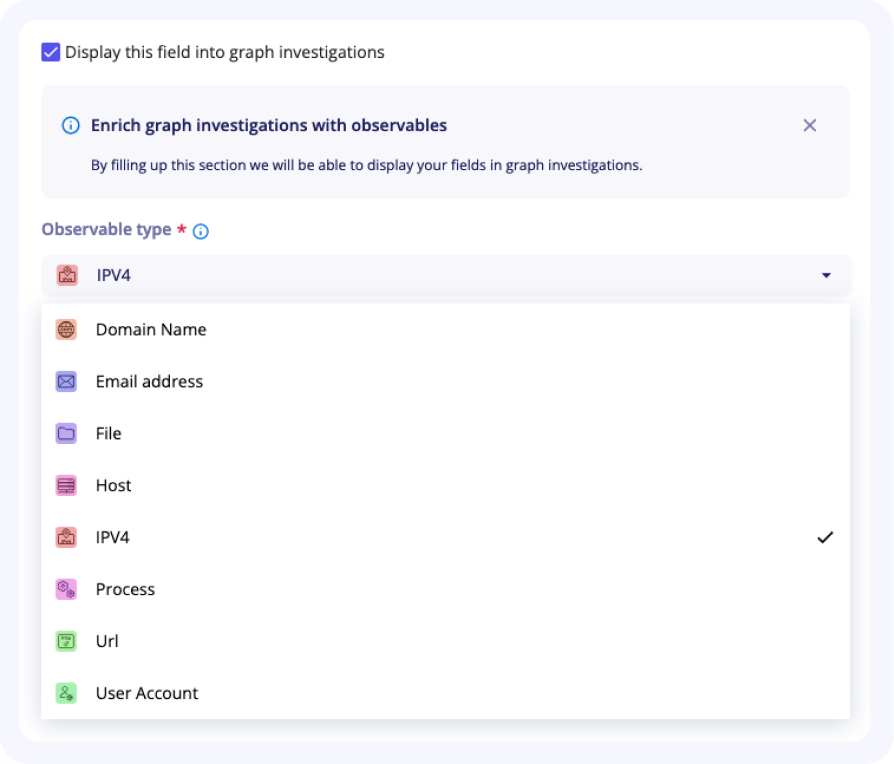Open the Observable type dropdown arrow
The width and height of the screenshot is (894, 764).
pos(825,274)
